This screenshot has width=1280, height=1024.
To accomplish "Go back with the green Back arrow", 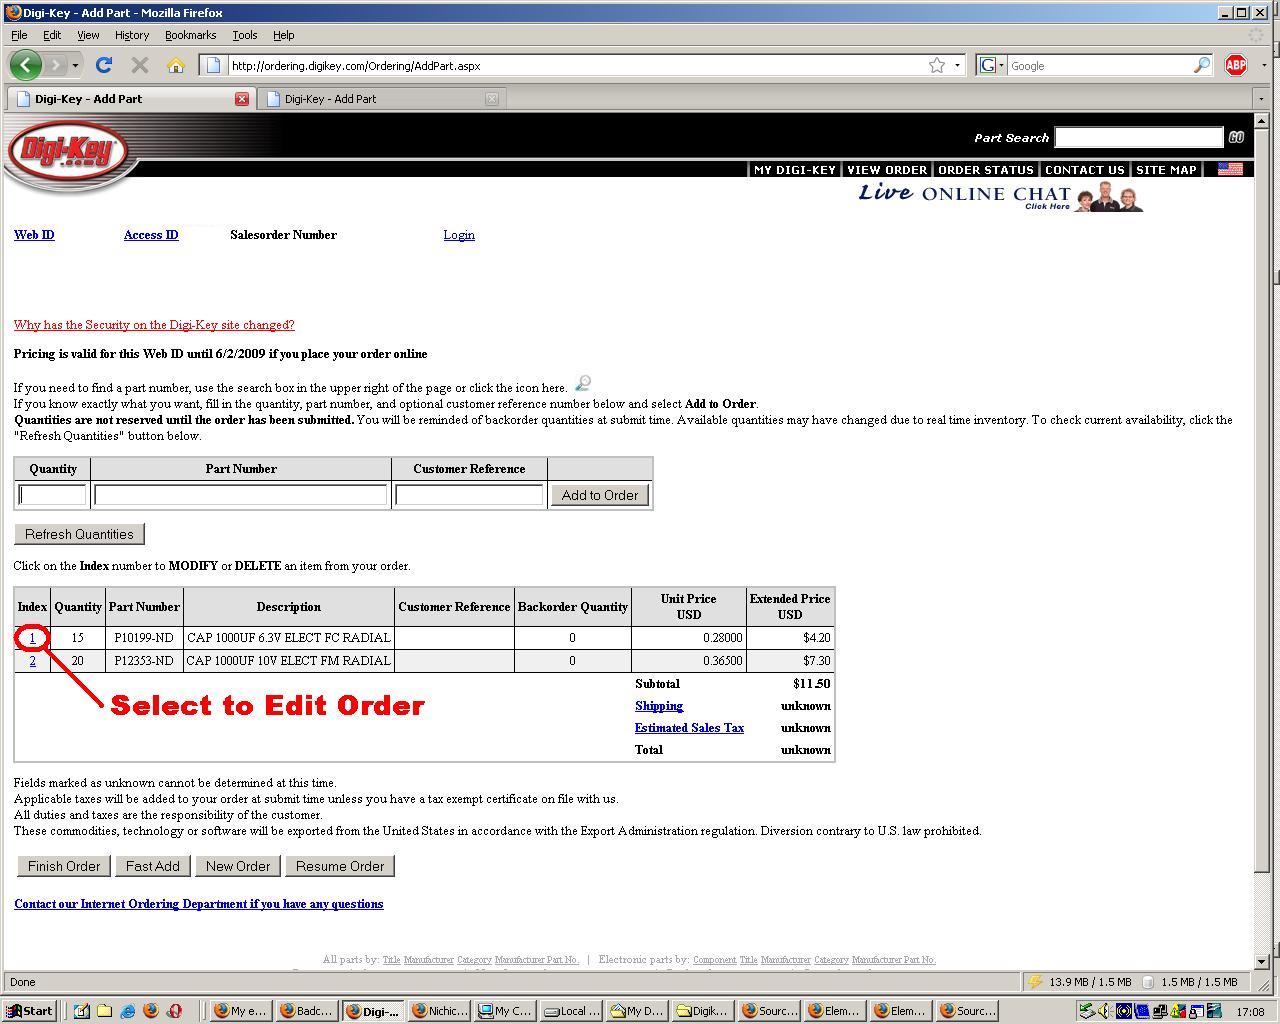I will coord(26,65).
